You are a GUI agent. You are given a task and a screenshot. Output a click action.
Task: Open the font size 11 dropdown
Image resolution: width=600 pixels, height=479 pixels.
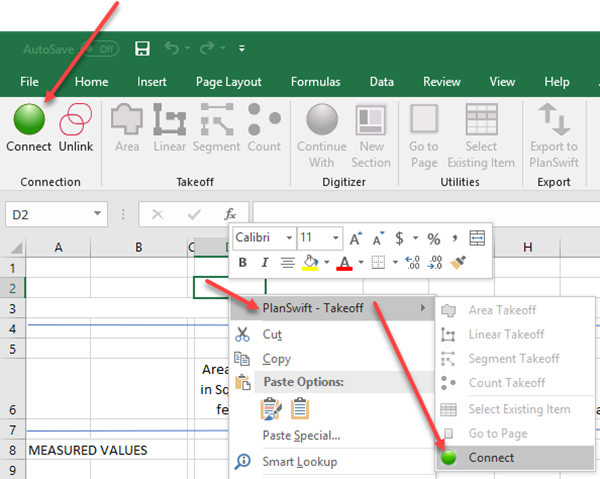(336, 238)
